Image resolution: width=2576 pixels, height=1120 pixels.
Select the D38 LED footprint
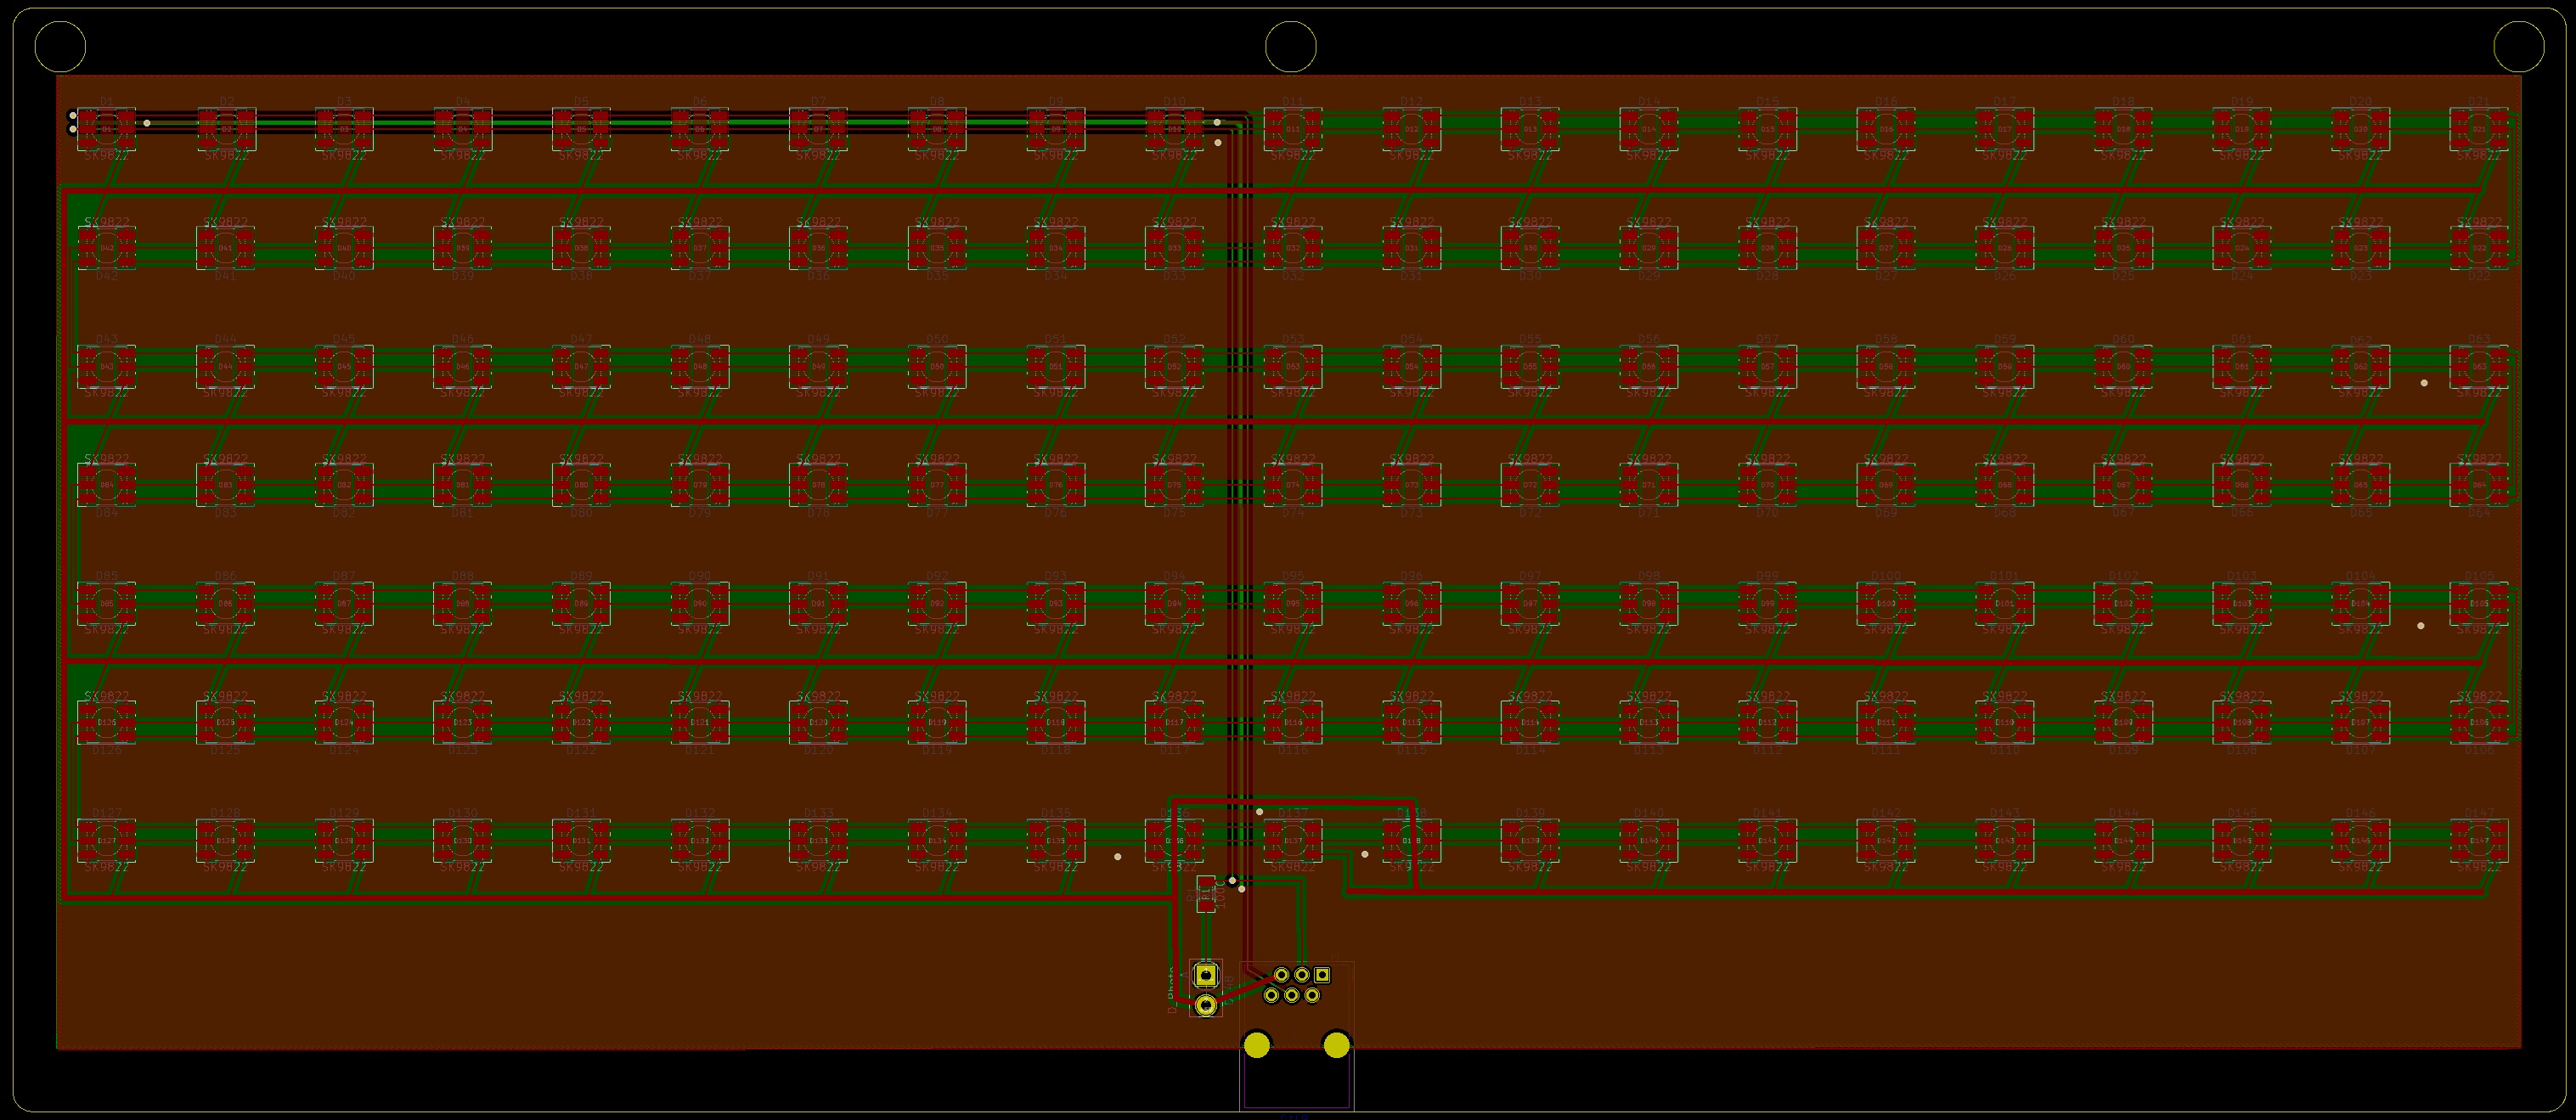pyautogui.click(x=581, y=248)
